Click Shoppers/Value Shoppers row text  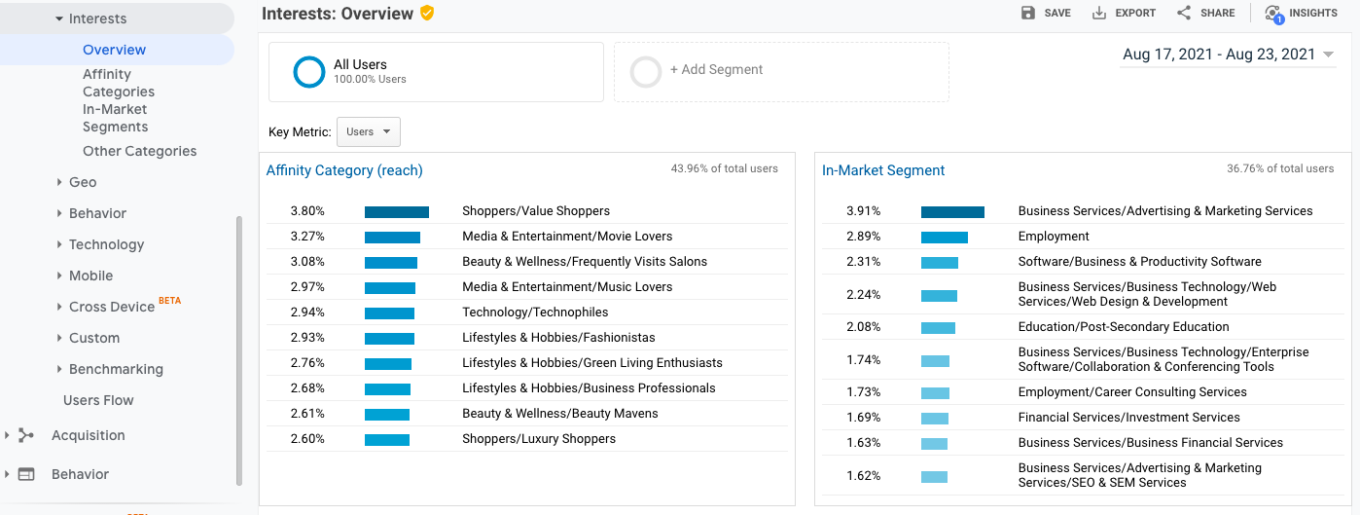[536, 211]
